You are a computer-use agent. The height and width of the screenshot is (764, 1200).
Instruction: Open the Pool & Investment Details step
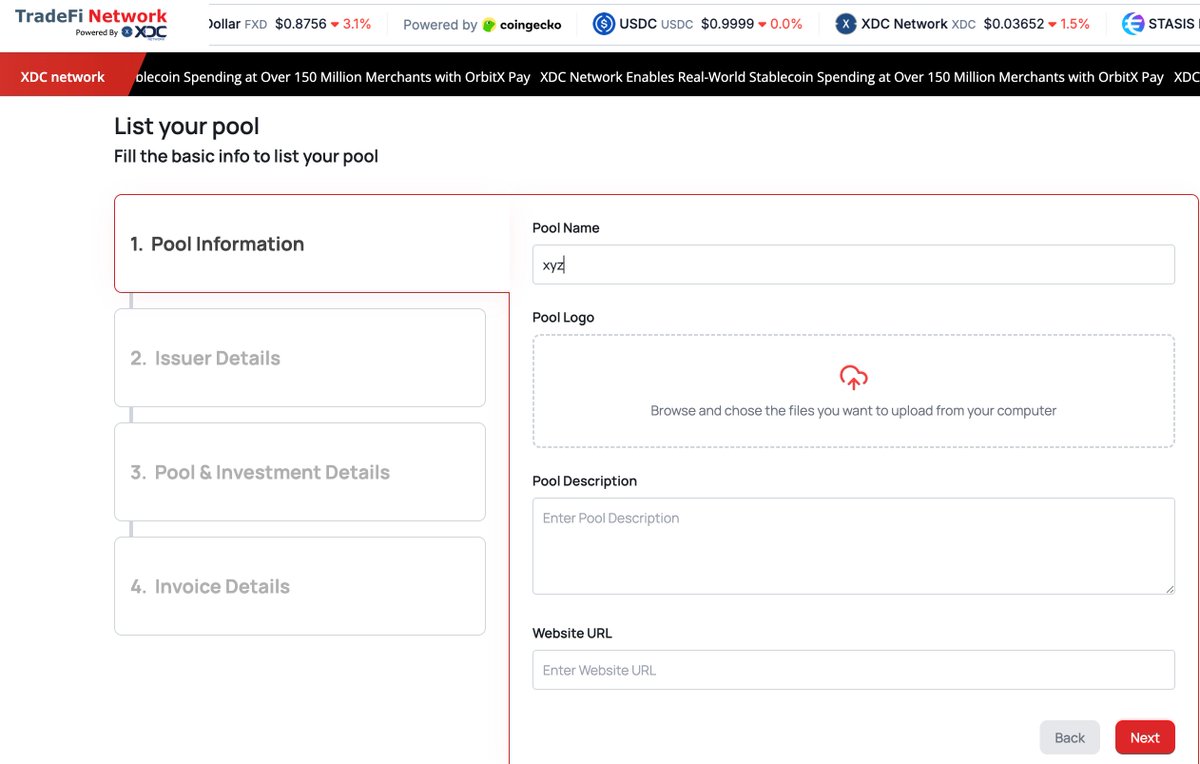click(300, 472)
